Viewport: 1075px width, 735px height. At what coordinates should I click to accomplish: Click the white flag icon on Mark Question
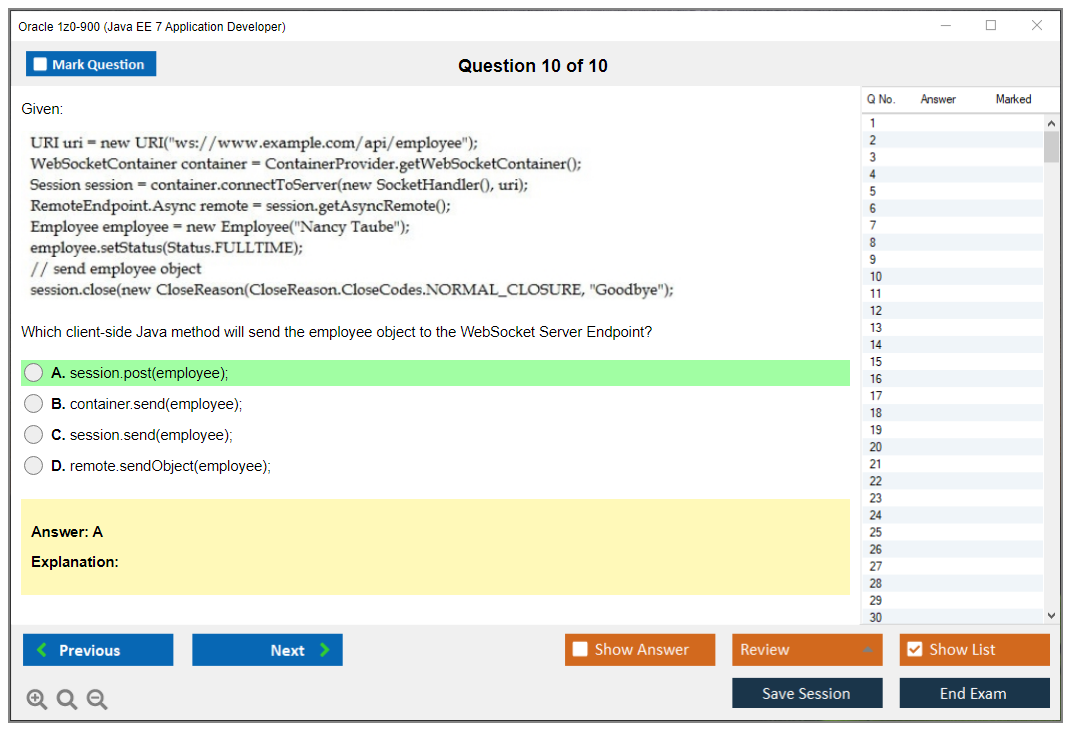pyautogui.click(x=39, y=63)
